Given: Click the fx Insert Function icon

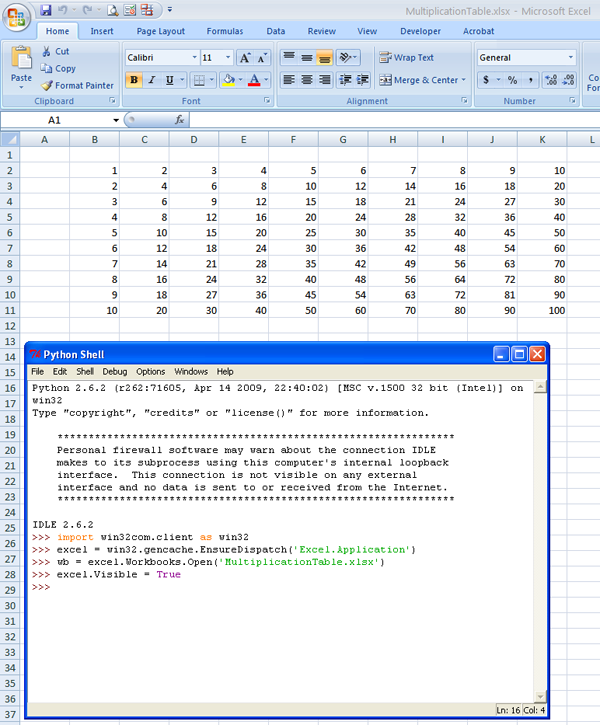Looking at the screenshot, I should (x=180, y=120).
